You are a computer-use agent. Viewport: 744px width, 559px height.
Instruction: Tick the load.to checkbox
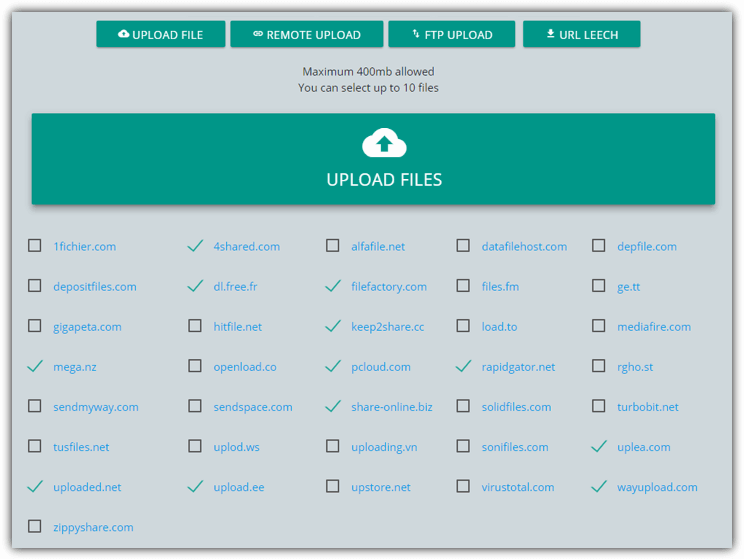click(x=463, y=326)
